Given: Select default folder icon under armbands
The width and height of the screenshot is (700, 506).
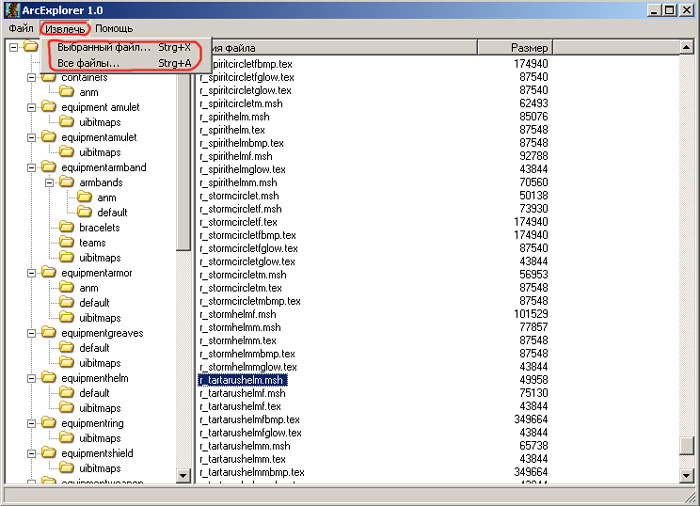Looking at the screenshot, I should 84,212.
